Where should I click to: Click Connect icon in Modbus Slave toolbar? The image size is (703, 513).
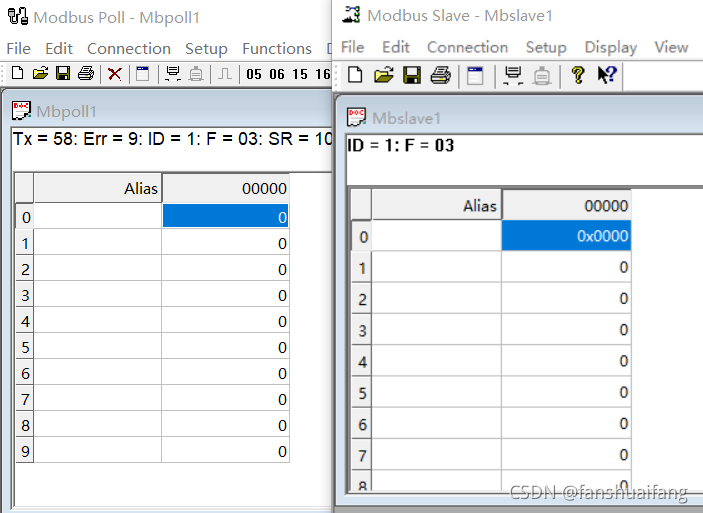pos(513,75)
